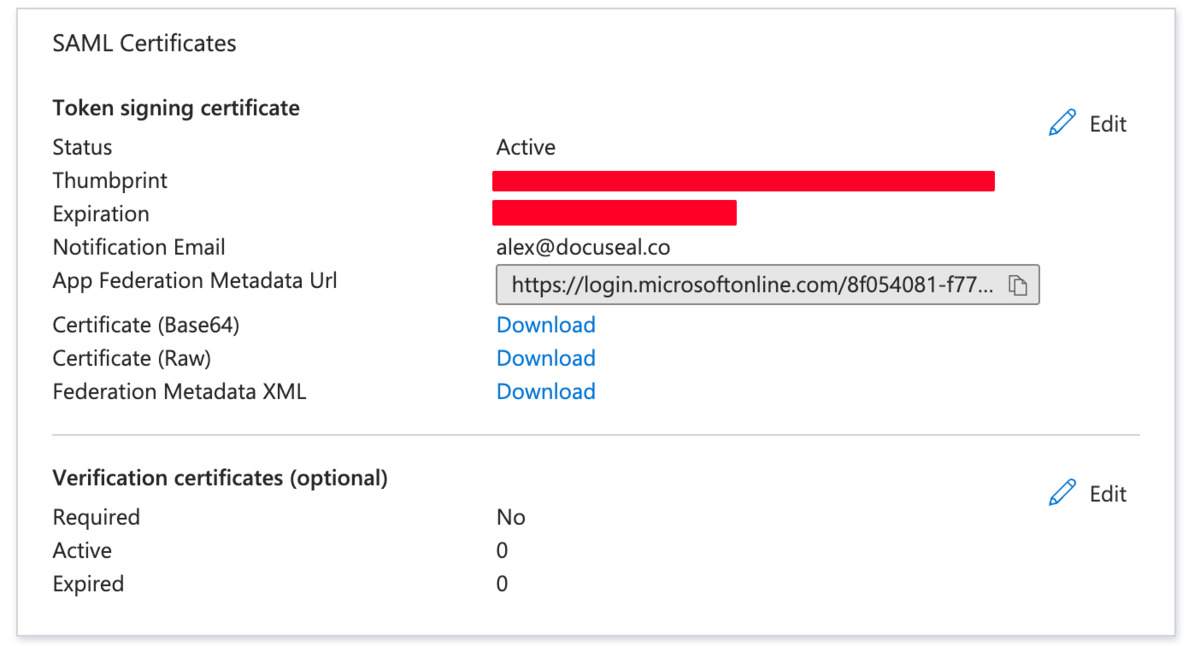Copy the App Federation Metadata Url
The image size is (1200, 646).
point(1018,285)
